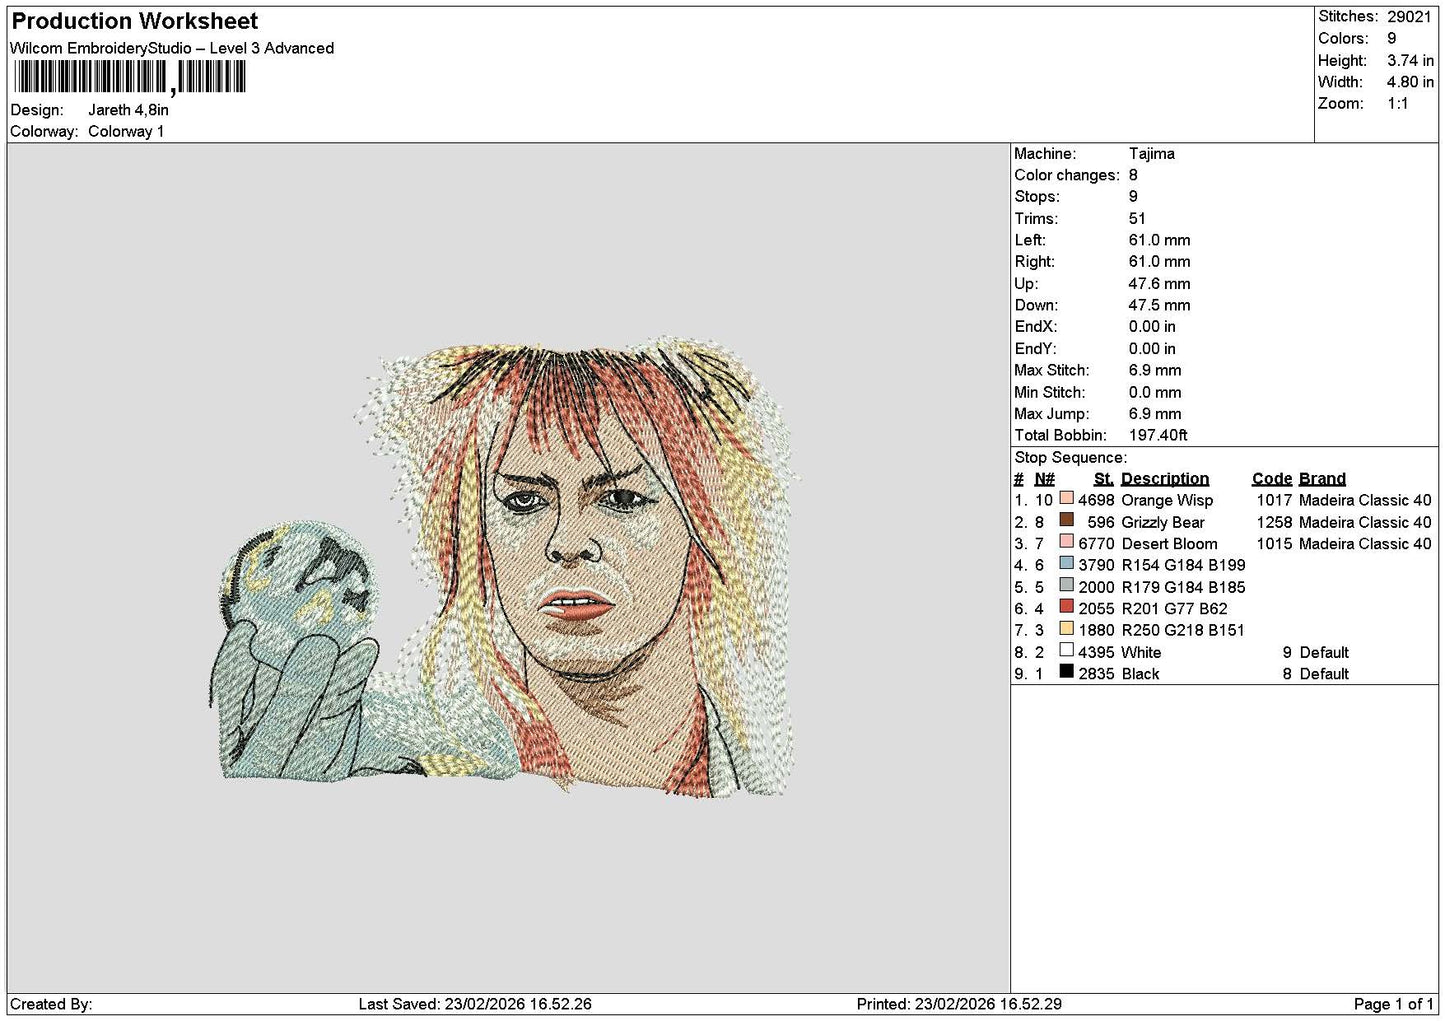Click the R154 G184 B199 blue swatch
Image resolution: width=1445 pixels, height=1021 pixels.
point(1066,563)
